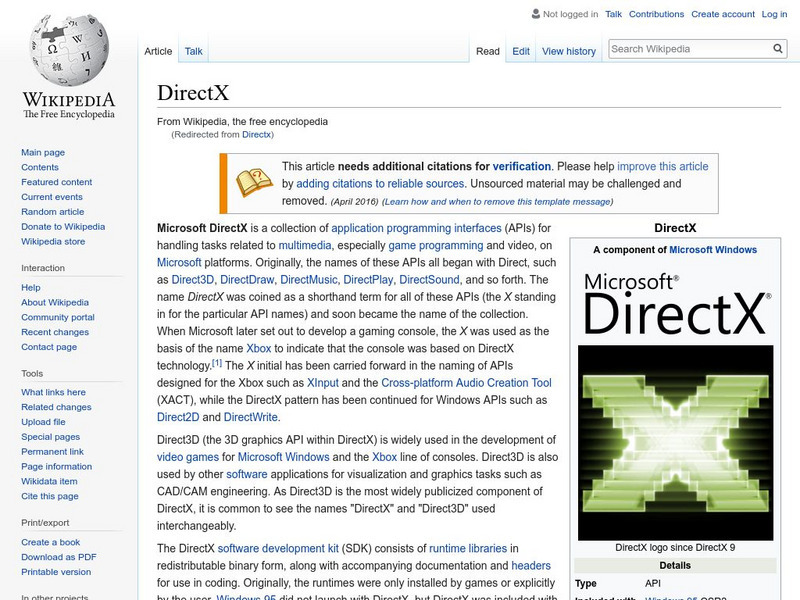The image size is (800, 600).
Task: Open Community portal link
Action: tap(58, 317)
